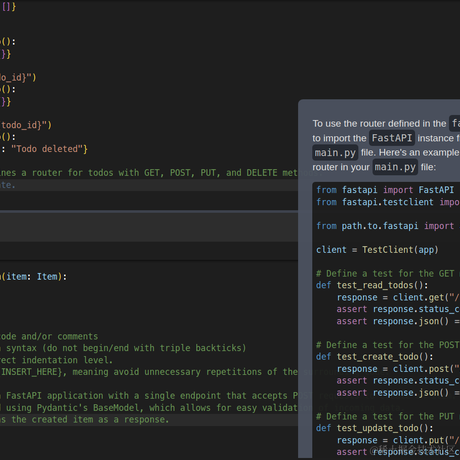
Task: Click the line ending "ode and/or comments"
Action: 49,336
